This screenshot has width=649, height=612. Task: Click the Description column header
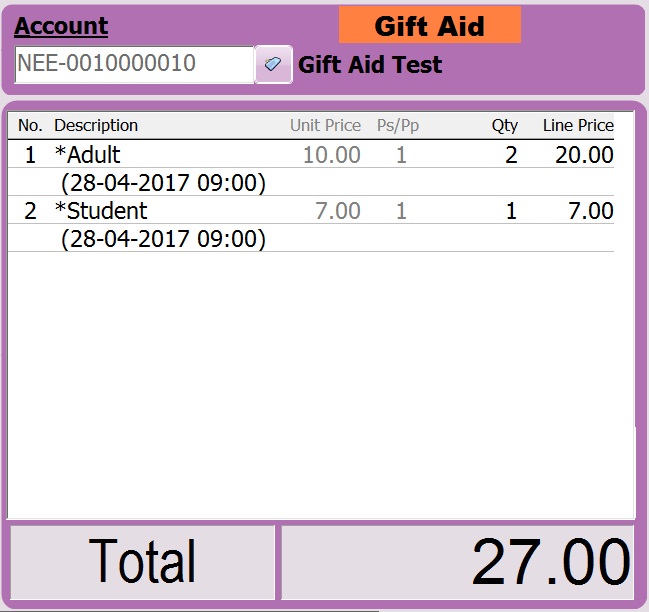point(96,125)
